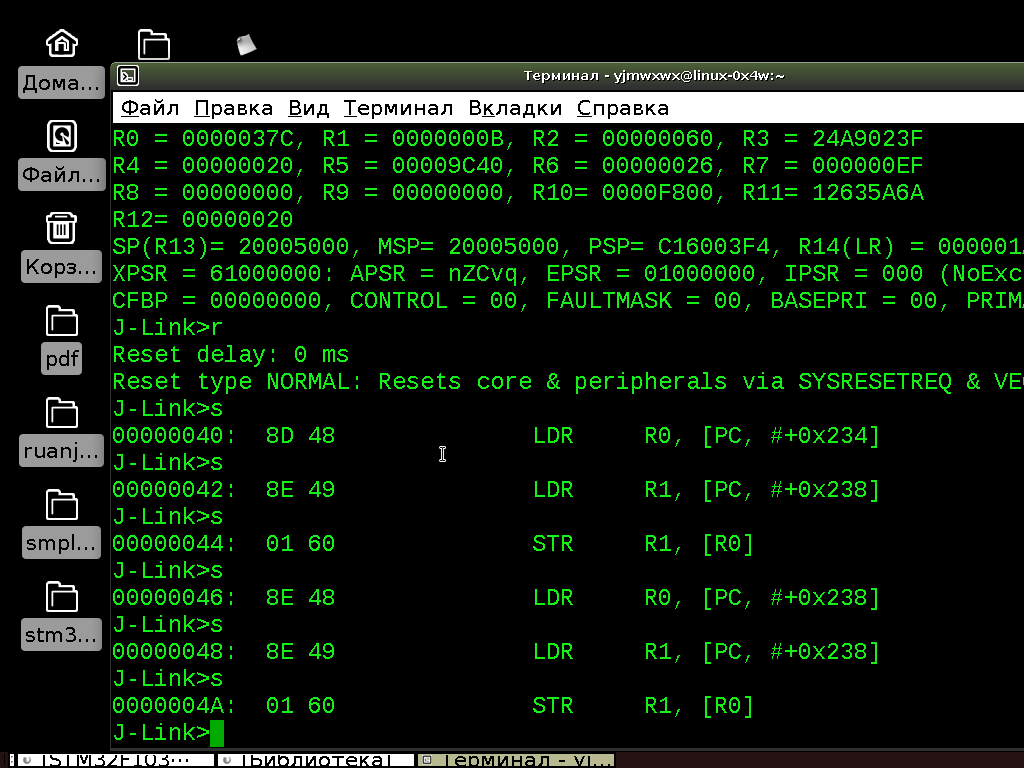Open the Правка menu
This screenshot has width=1024, height=768.
(x=234, y=108)
